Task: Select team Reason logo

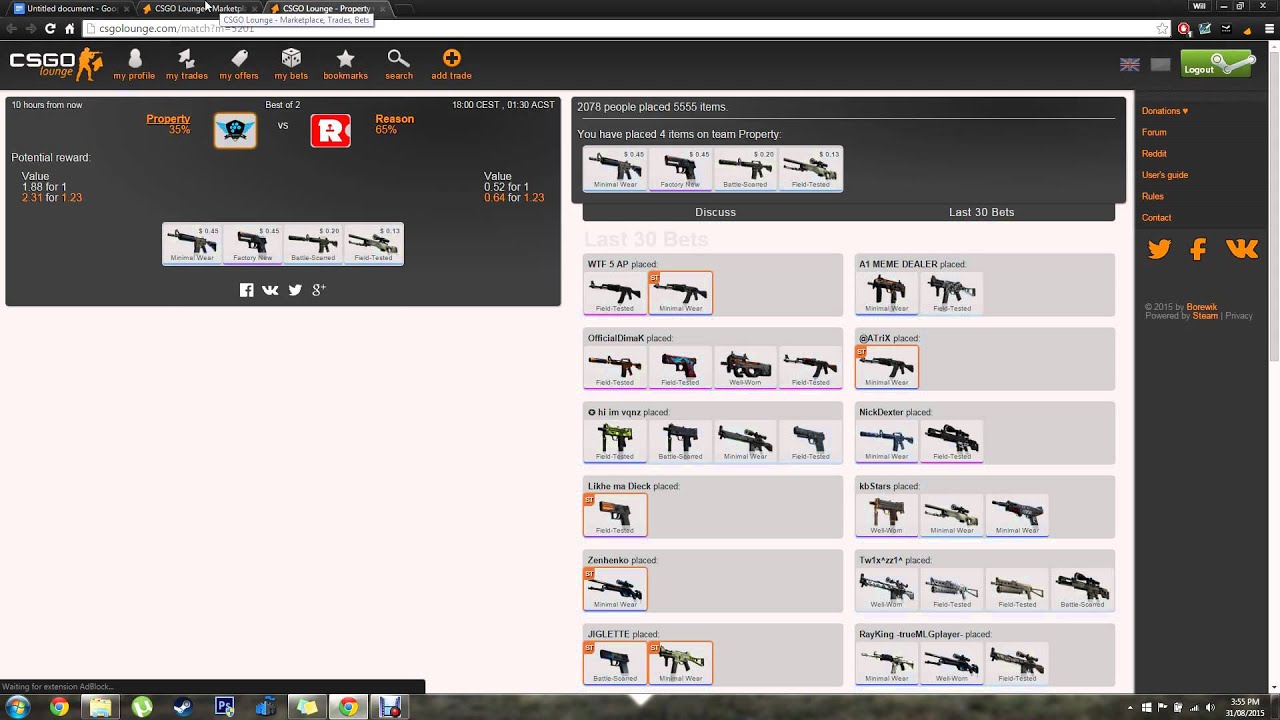Action: [330, 130]
